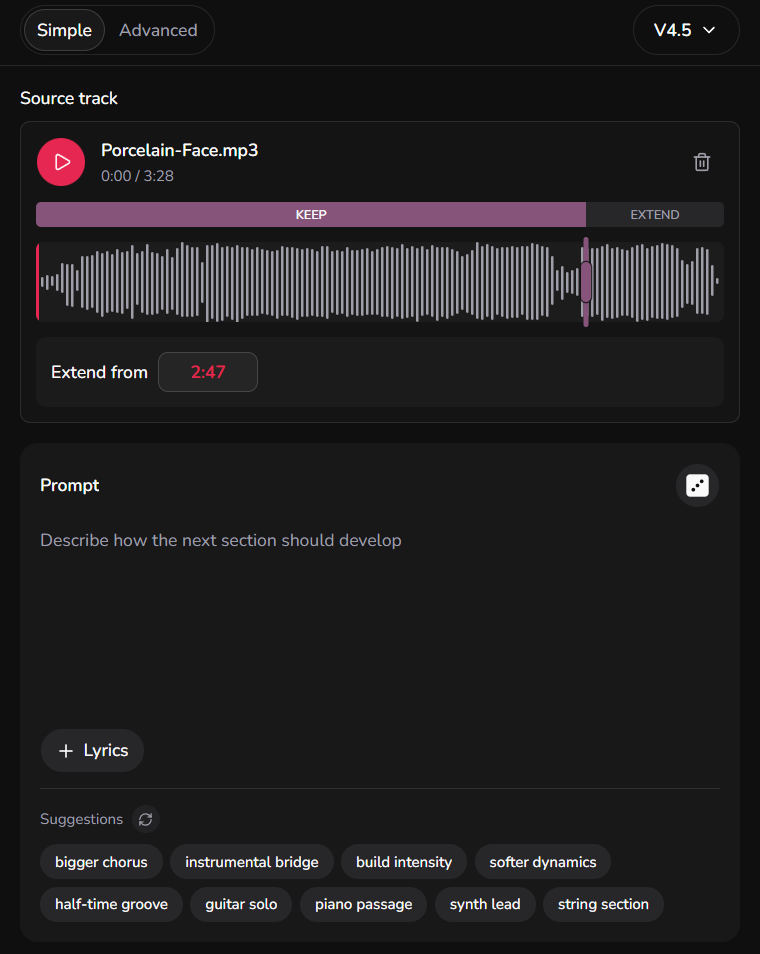Screen dimensions: 760x954
Task: Select the KEEP segment bar
Action: [x=311, y=215]
